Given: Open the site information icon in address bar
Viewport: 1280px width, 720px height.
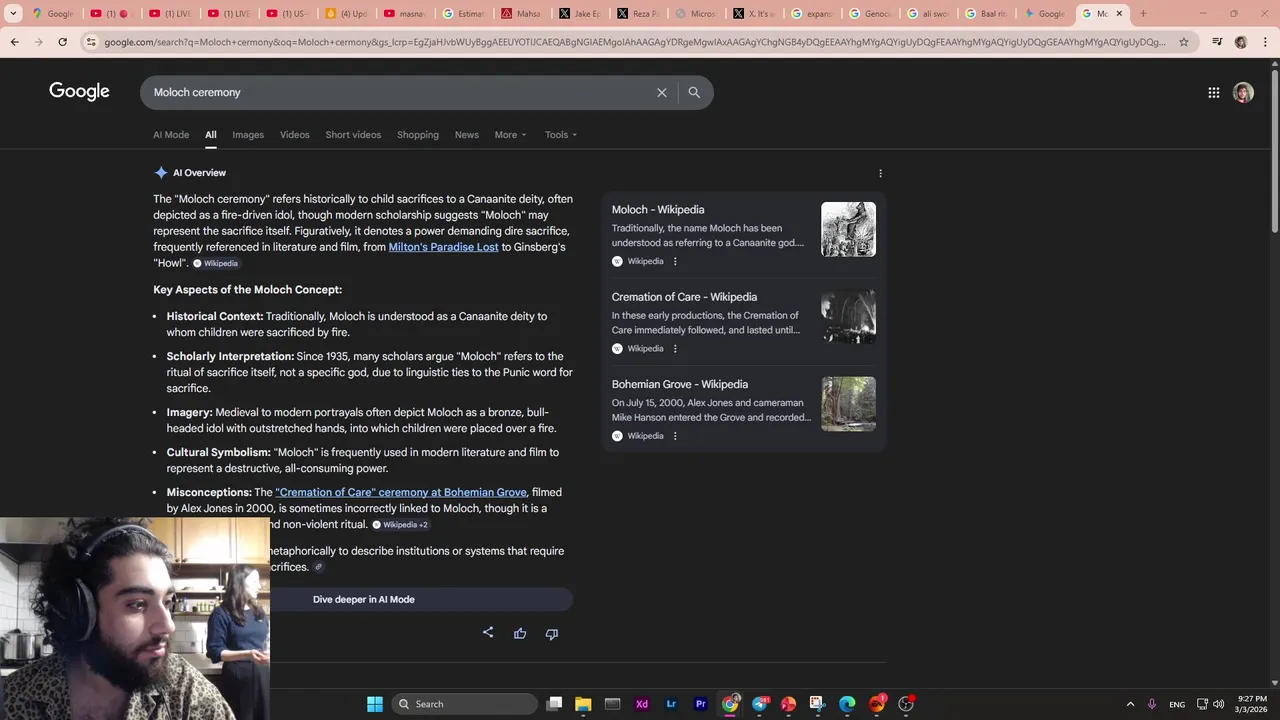Looking at the screenshot, I should coord(91,42).
